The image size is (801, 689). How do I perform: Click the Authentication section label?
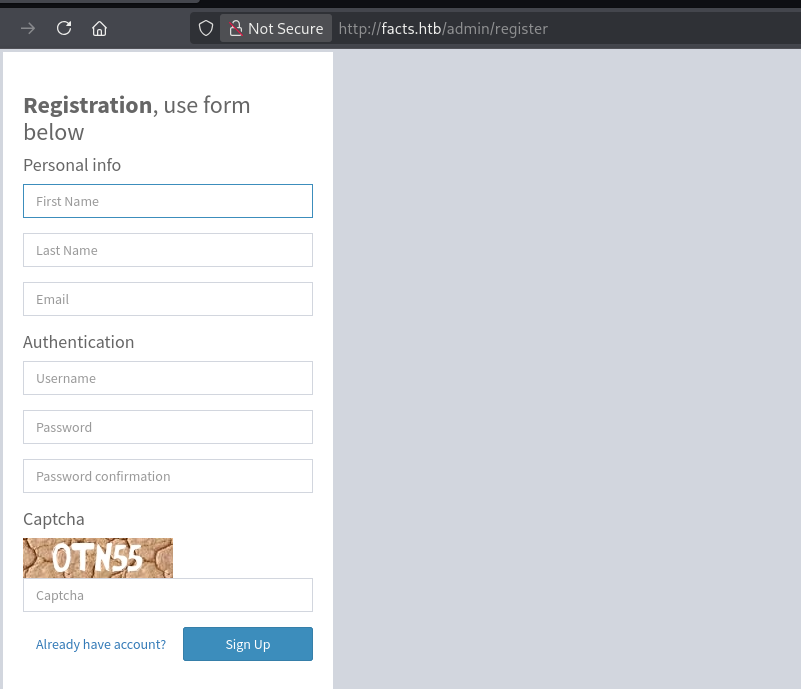click(78, 342)
